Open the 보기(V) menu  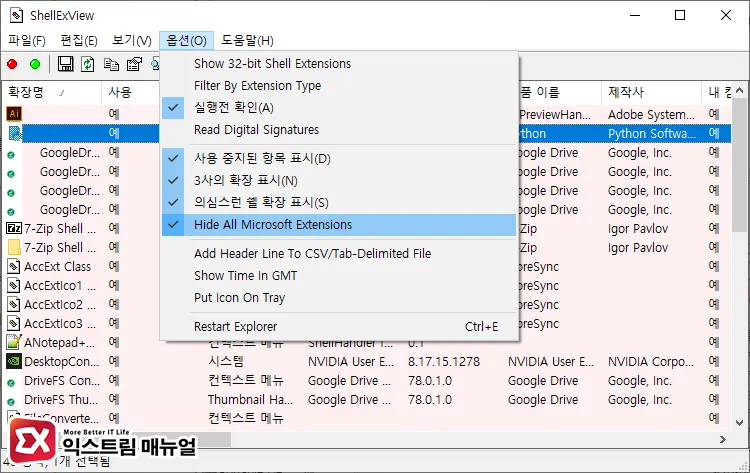[132, 40]
